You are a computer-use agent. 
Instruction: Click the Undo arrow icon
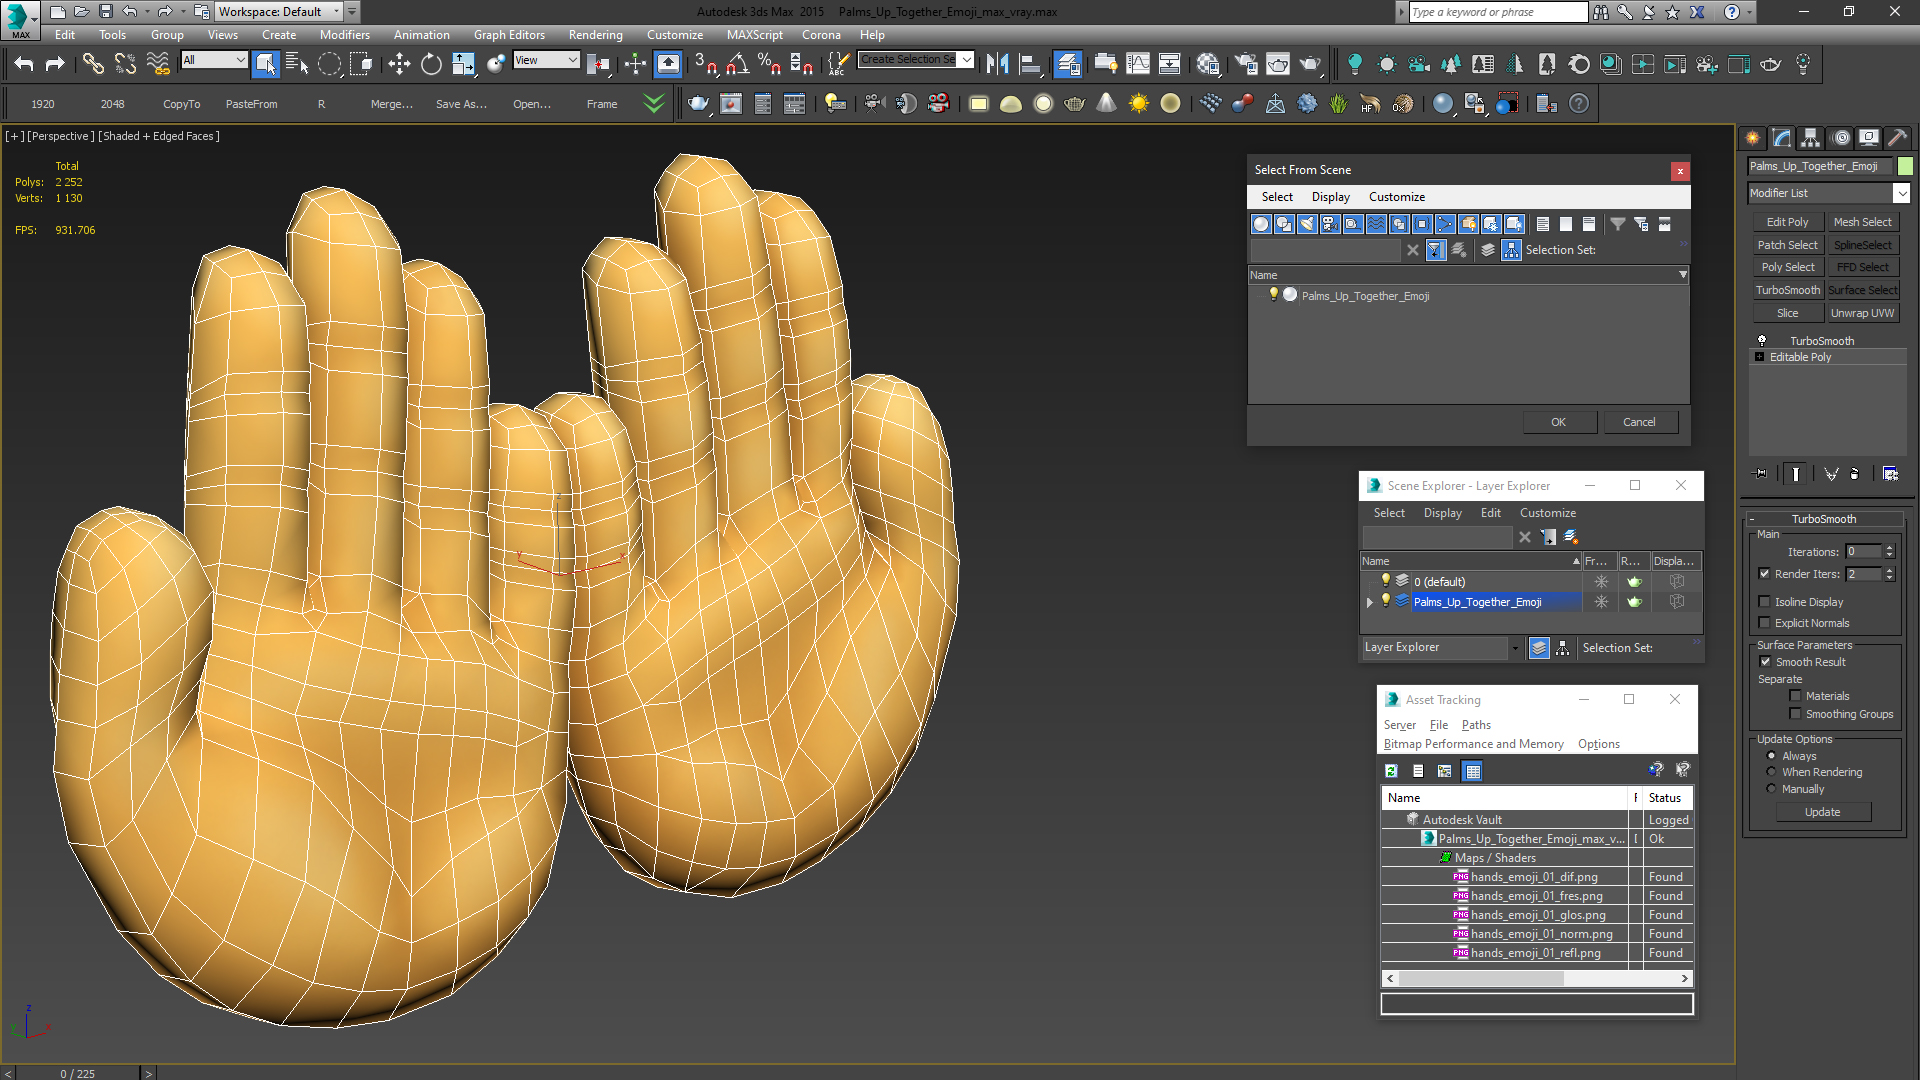(24, 64)
